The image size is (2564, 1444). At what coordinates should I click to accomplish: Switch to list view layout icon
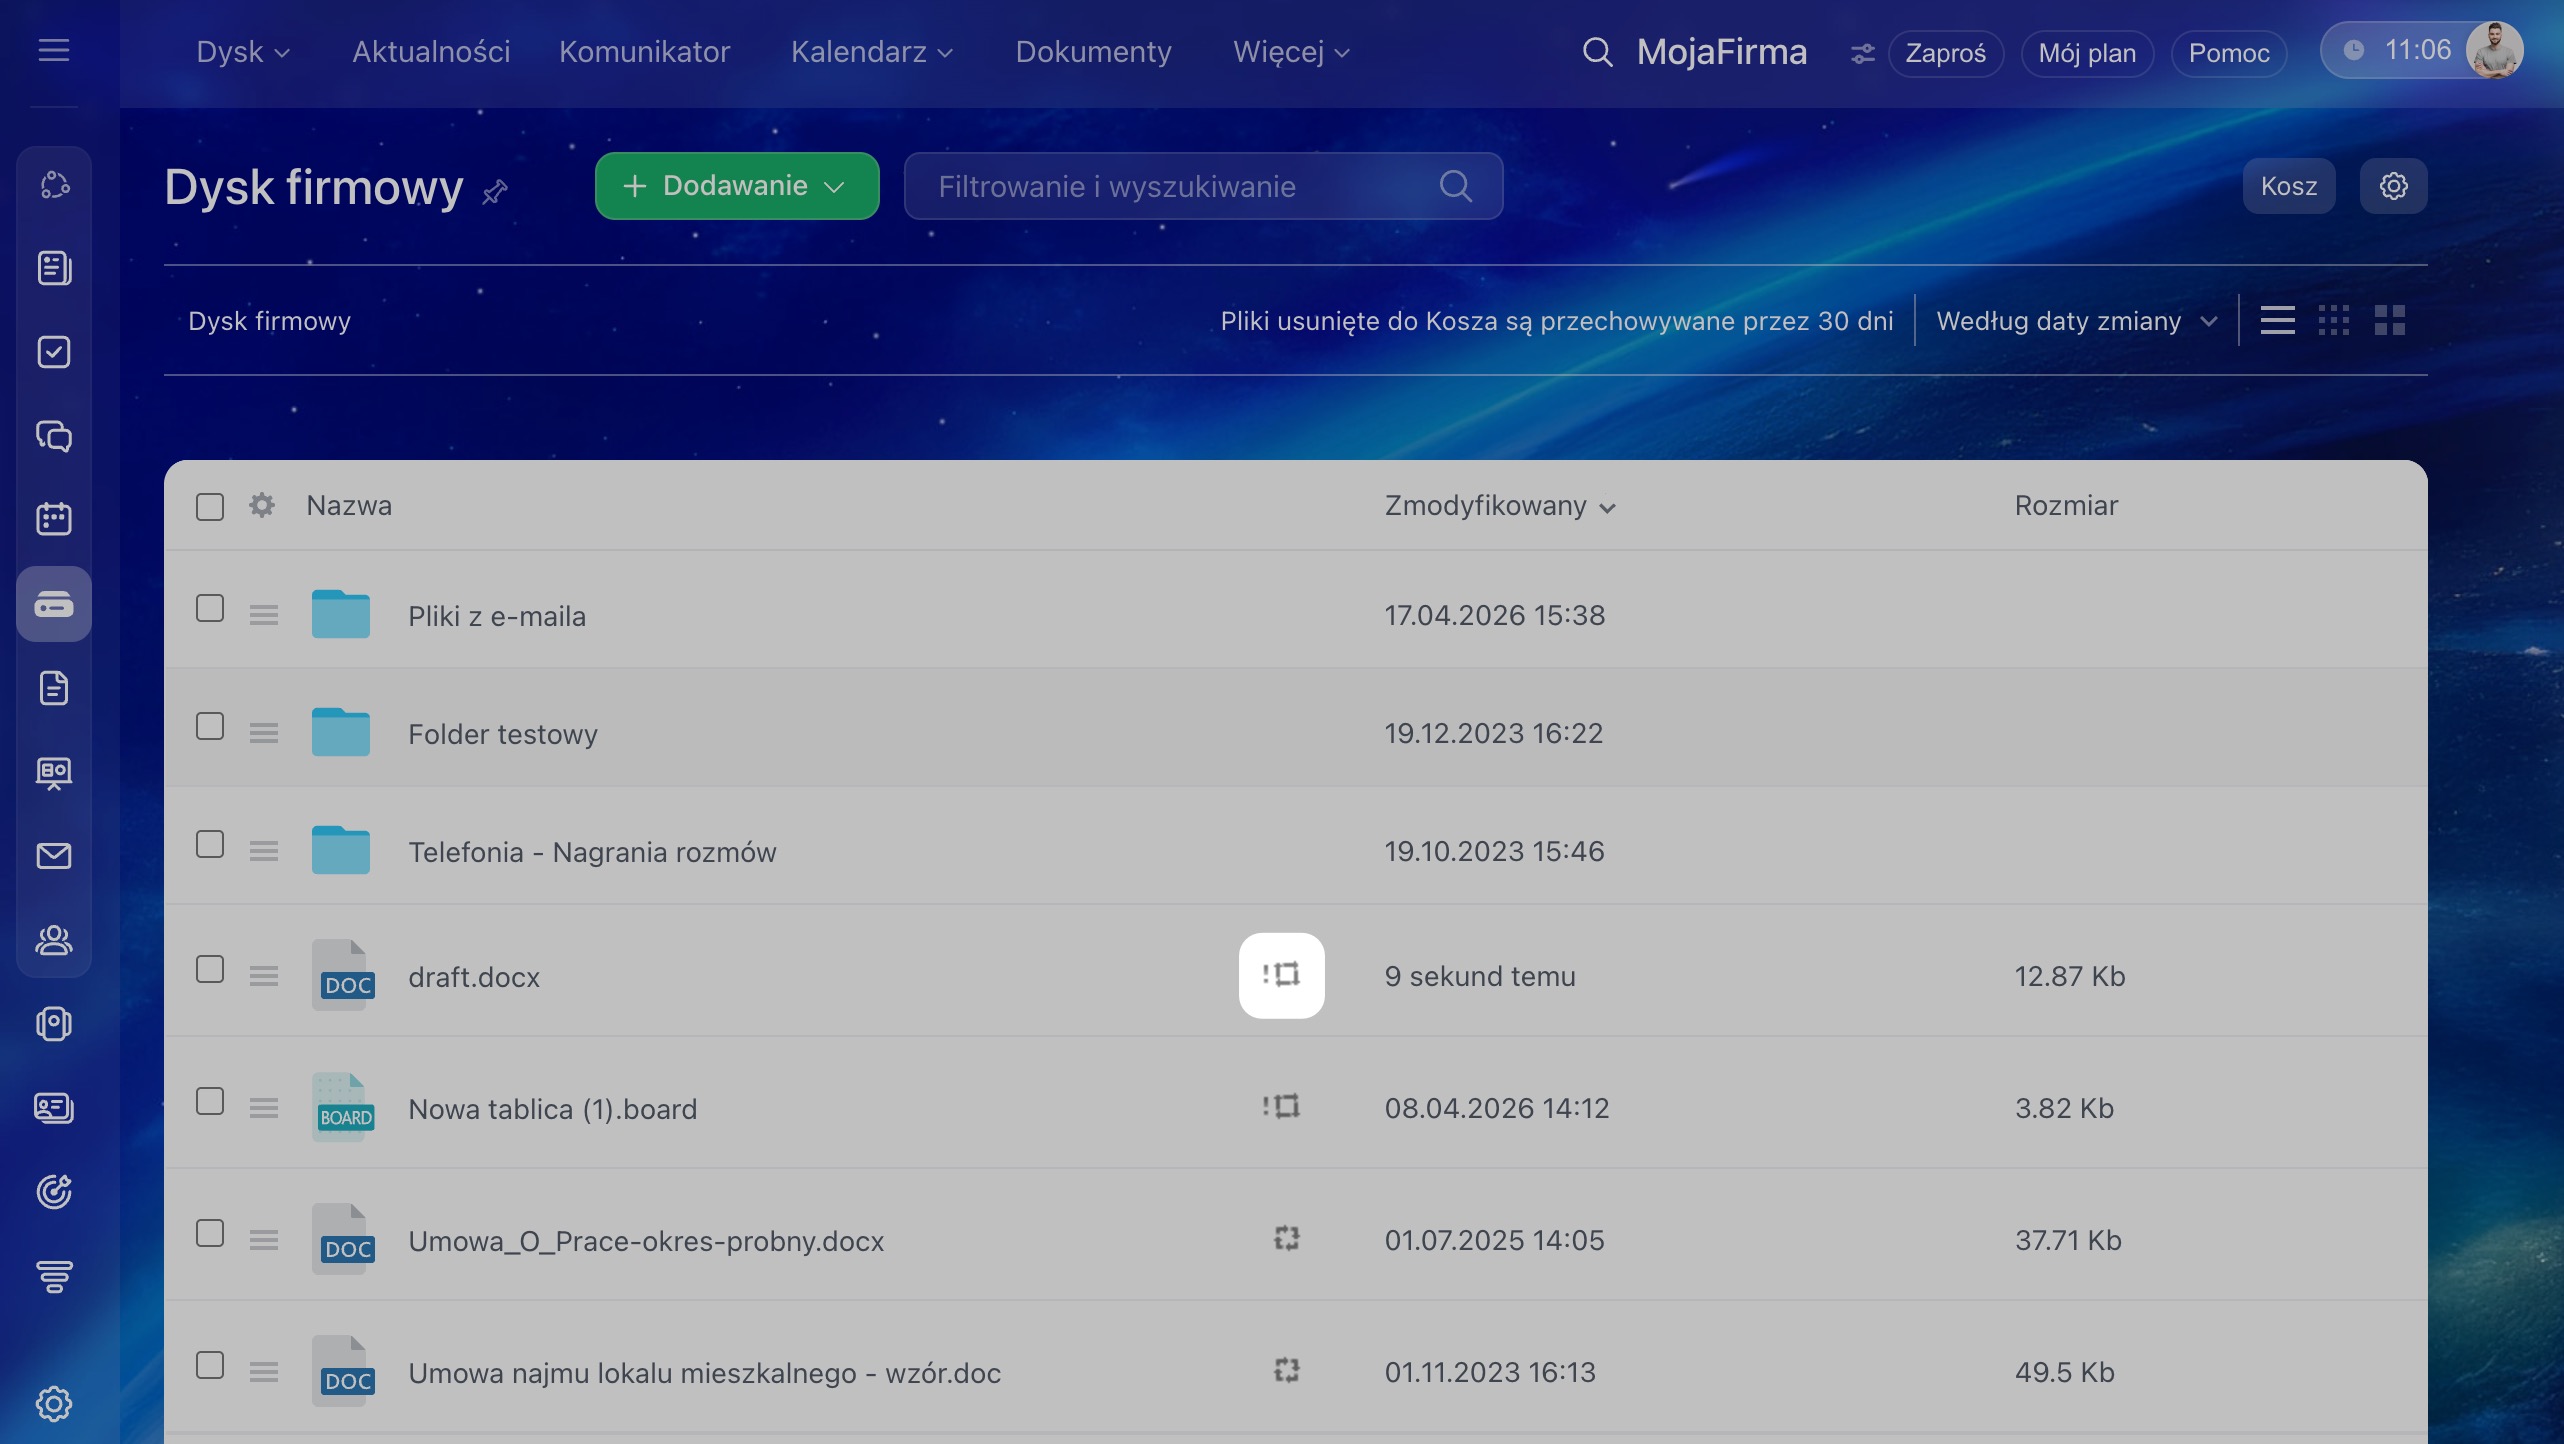[2277, 321]
